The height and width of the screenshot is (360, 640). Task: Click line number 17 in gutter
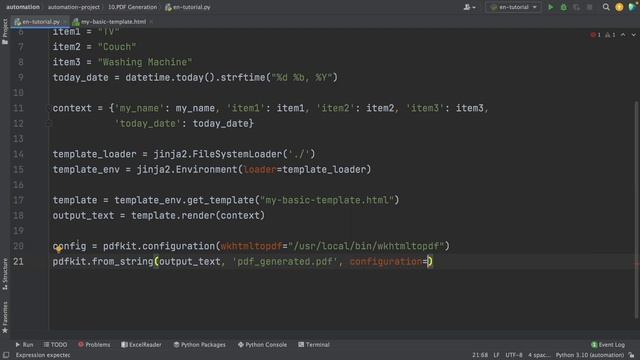pyautogui.click(x=18, y=200)
